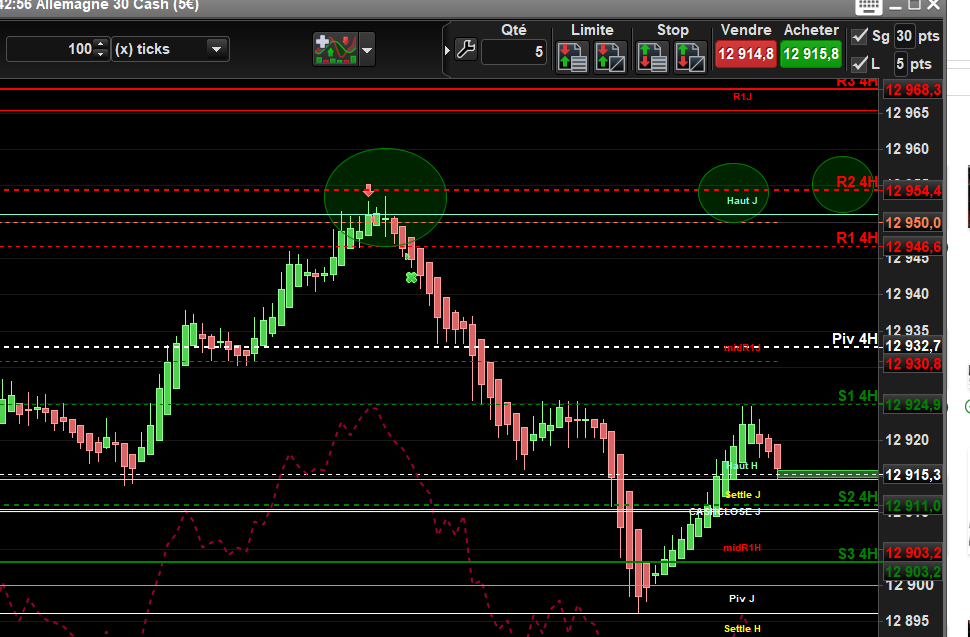
Task: Click the Piv J level label
Action: 742,599
